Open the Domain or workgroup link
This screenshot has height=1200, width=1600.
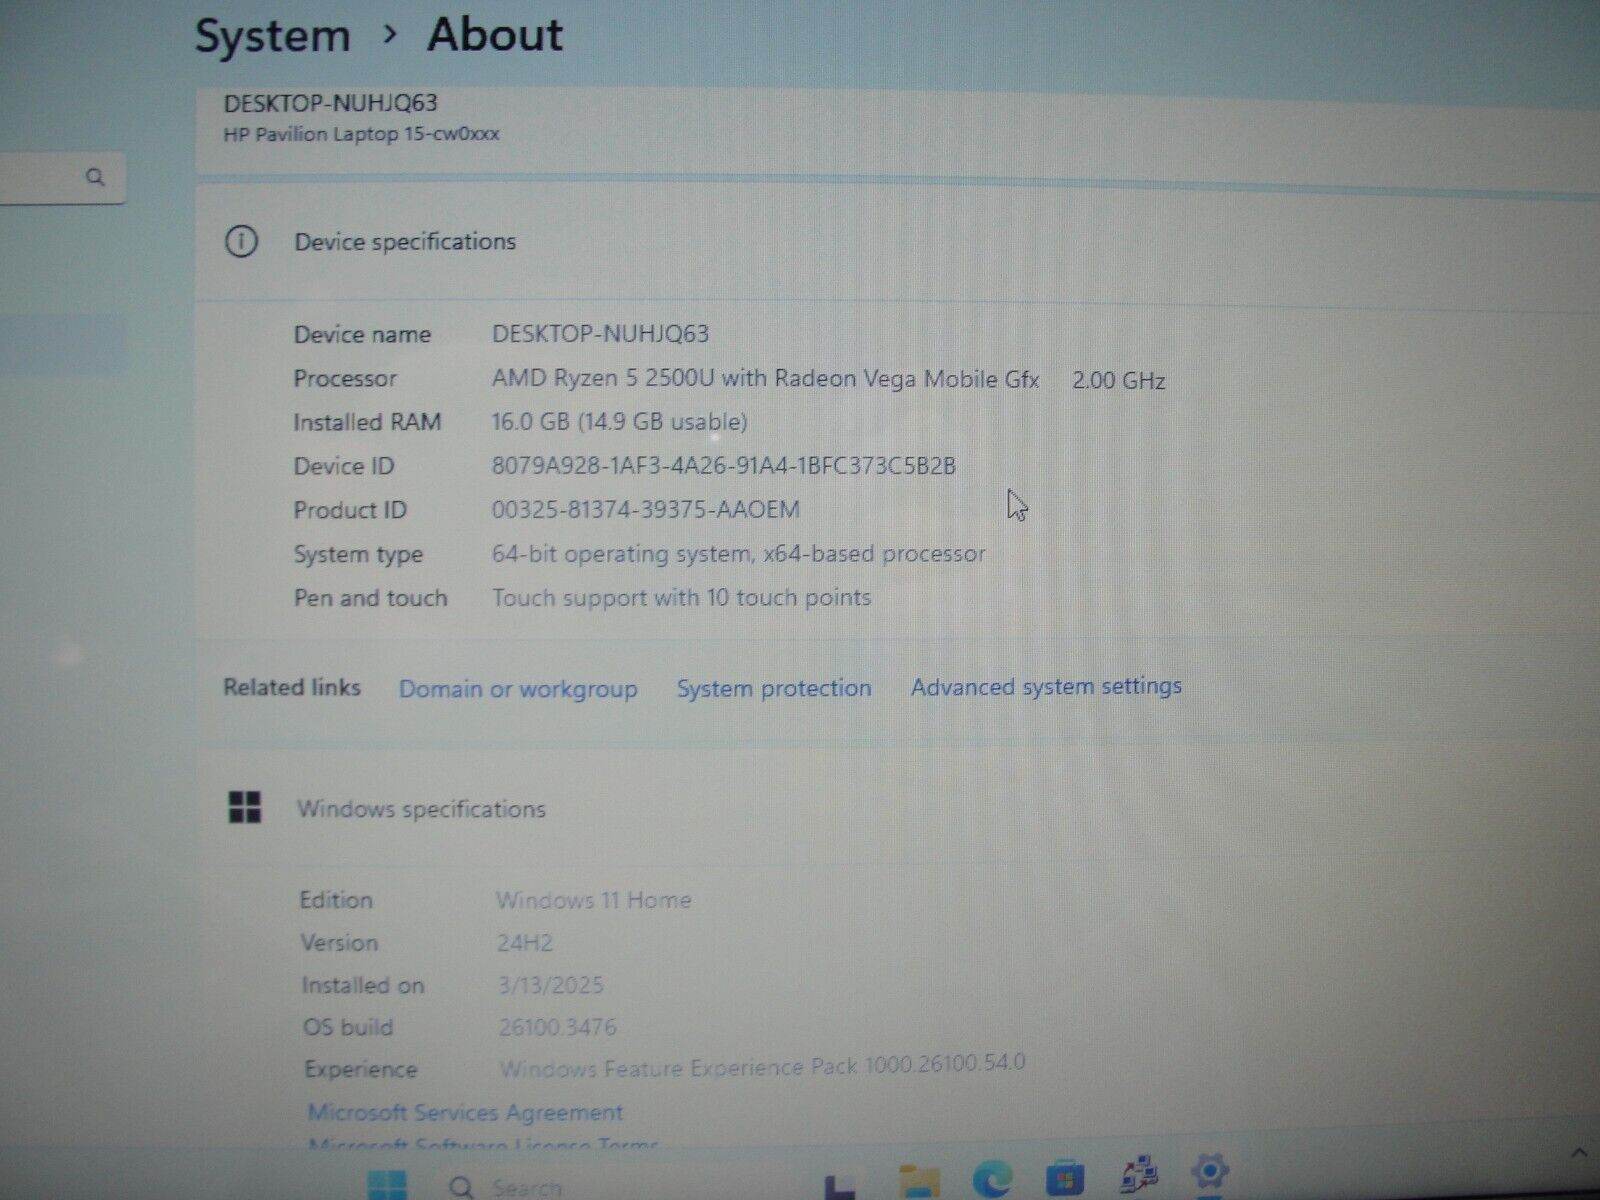518,689
